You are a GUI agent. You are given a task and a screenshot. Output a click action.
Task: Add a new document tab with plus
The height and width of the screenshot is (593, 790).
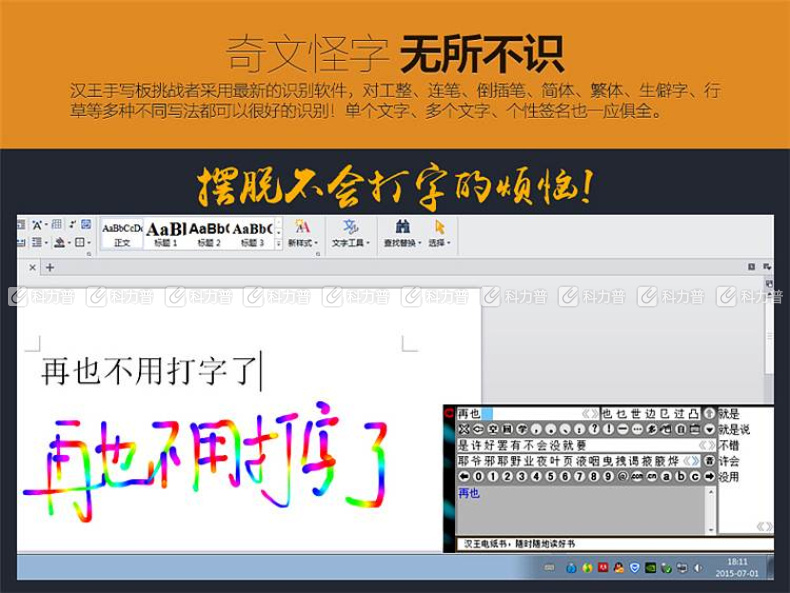50,268
